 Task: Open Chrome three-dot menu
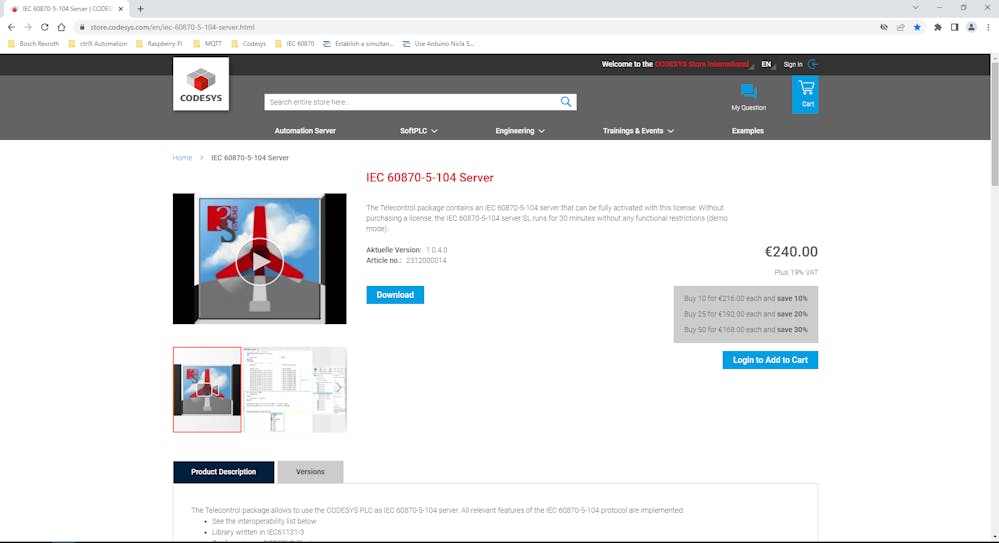point(988,27)
